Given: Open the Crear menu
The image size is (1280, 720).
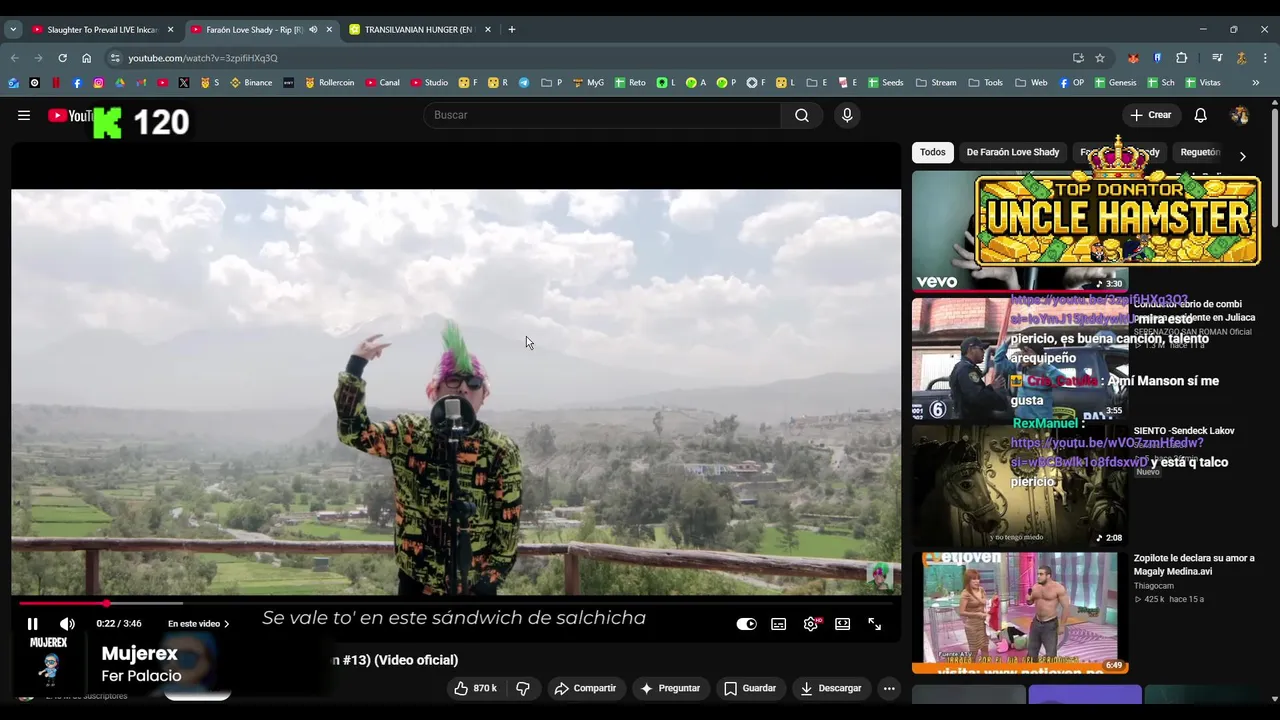Looking at the screenshot, I should [1151, 115].
